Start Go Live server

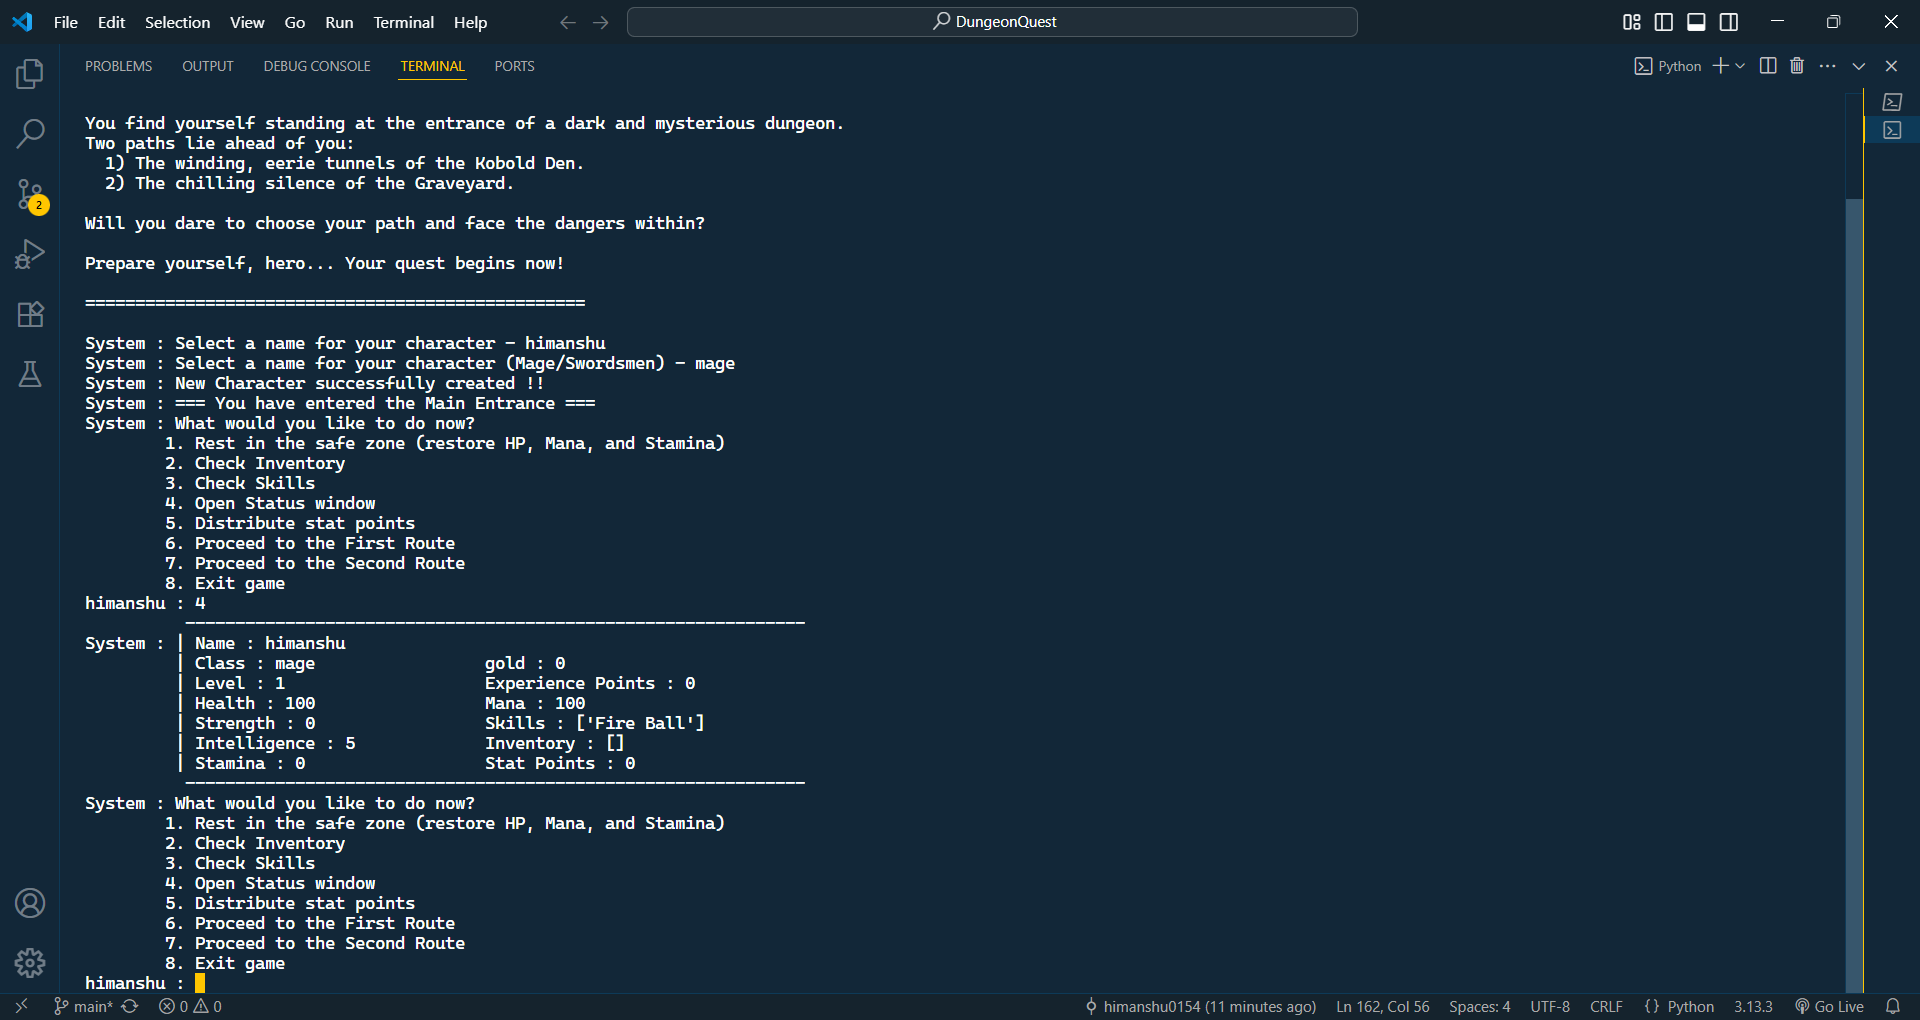tap(1829, 1006)
